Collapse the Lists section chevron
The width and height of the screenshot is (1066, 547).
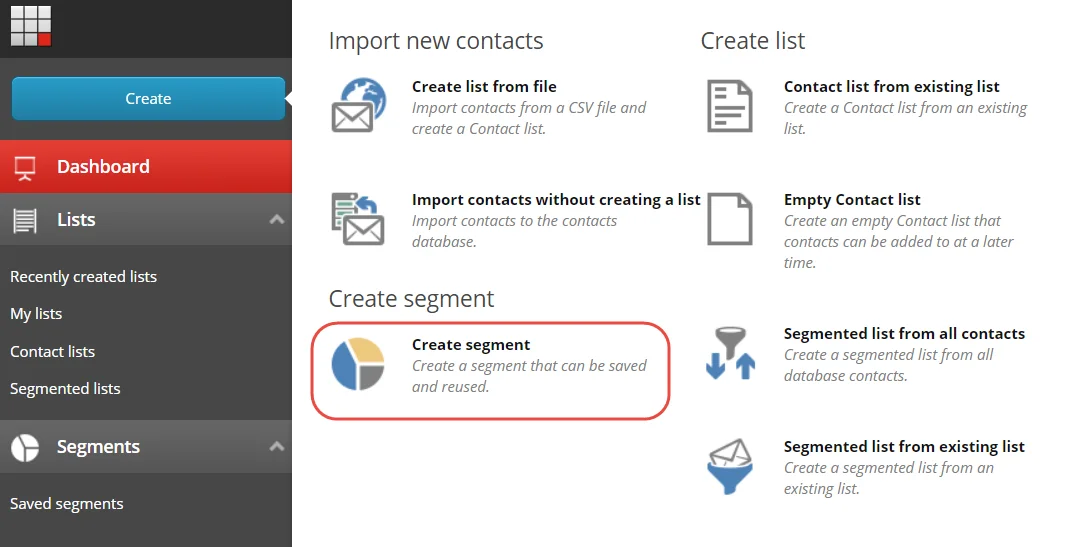coord(276,219)
